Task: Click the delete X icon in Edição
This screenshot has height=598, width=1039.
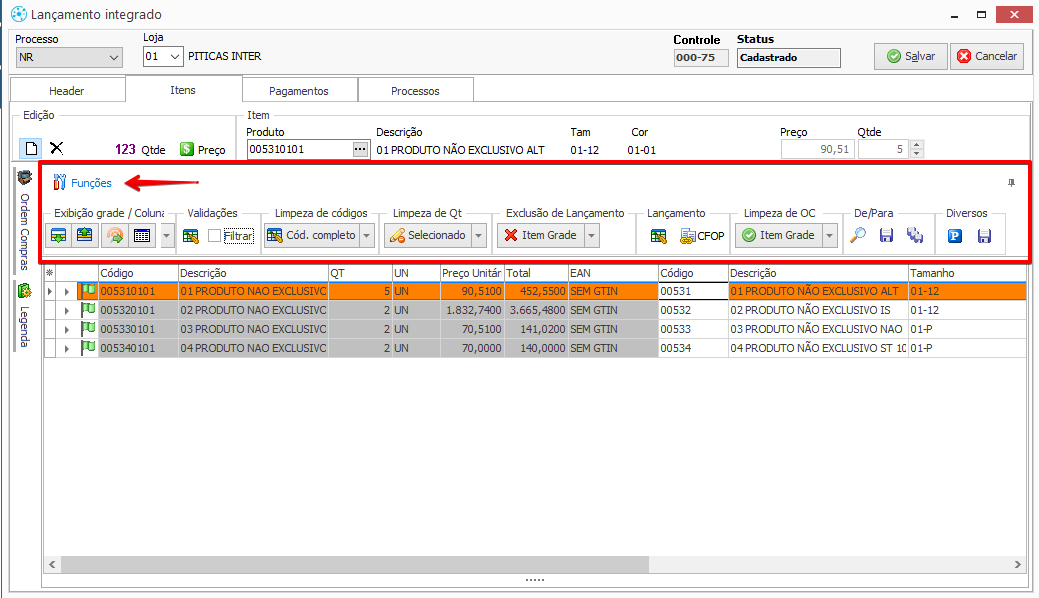Action: tap(57, 148)
